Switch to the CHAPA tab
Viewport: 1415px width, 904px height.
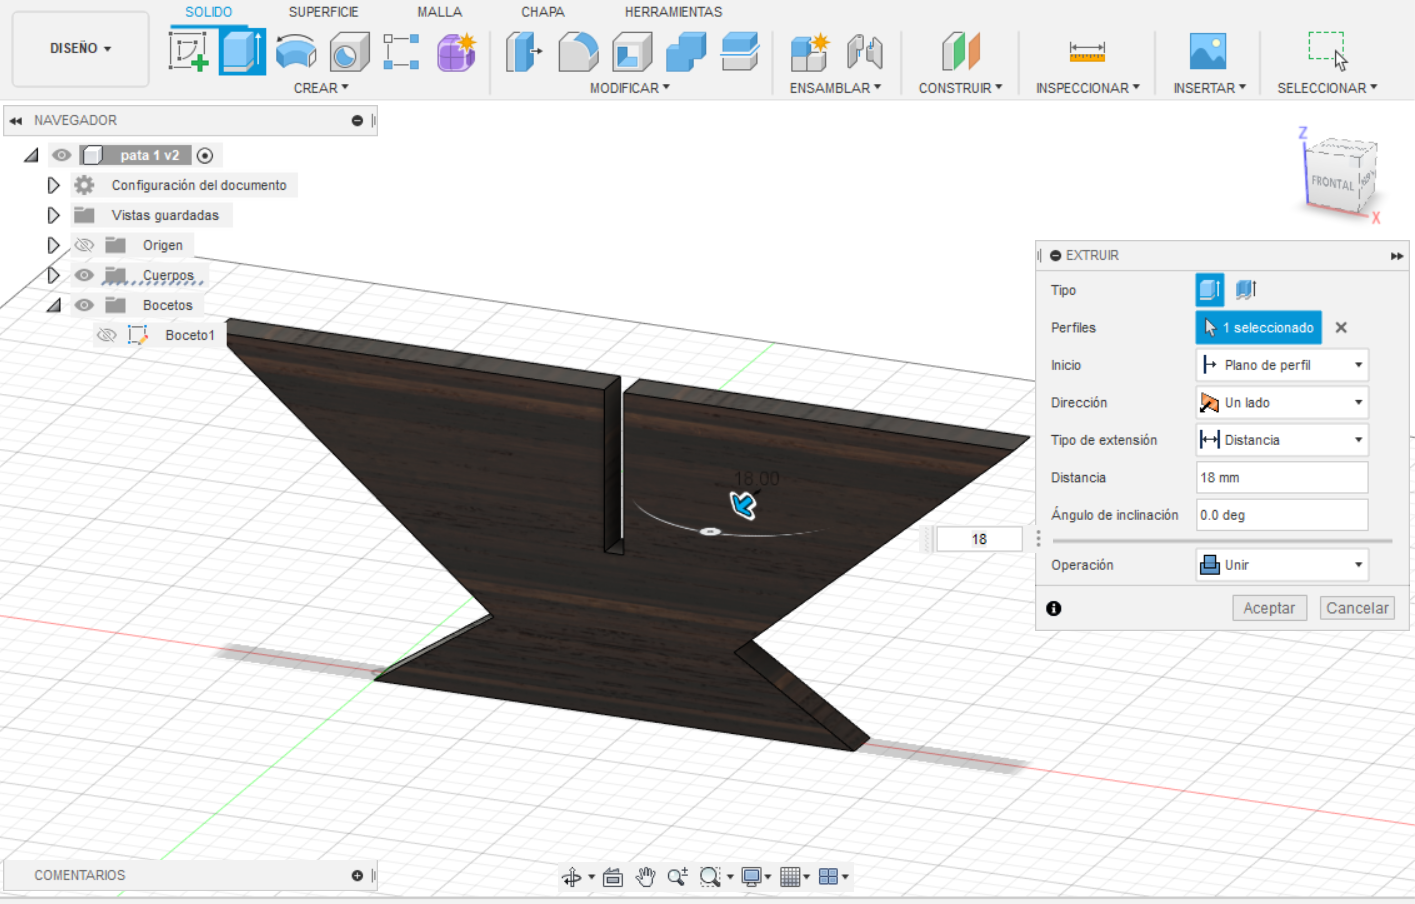pos(542,12)
